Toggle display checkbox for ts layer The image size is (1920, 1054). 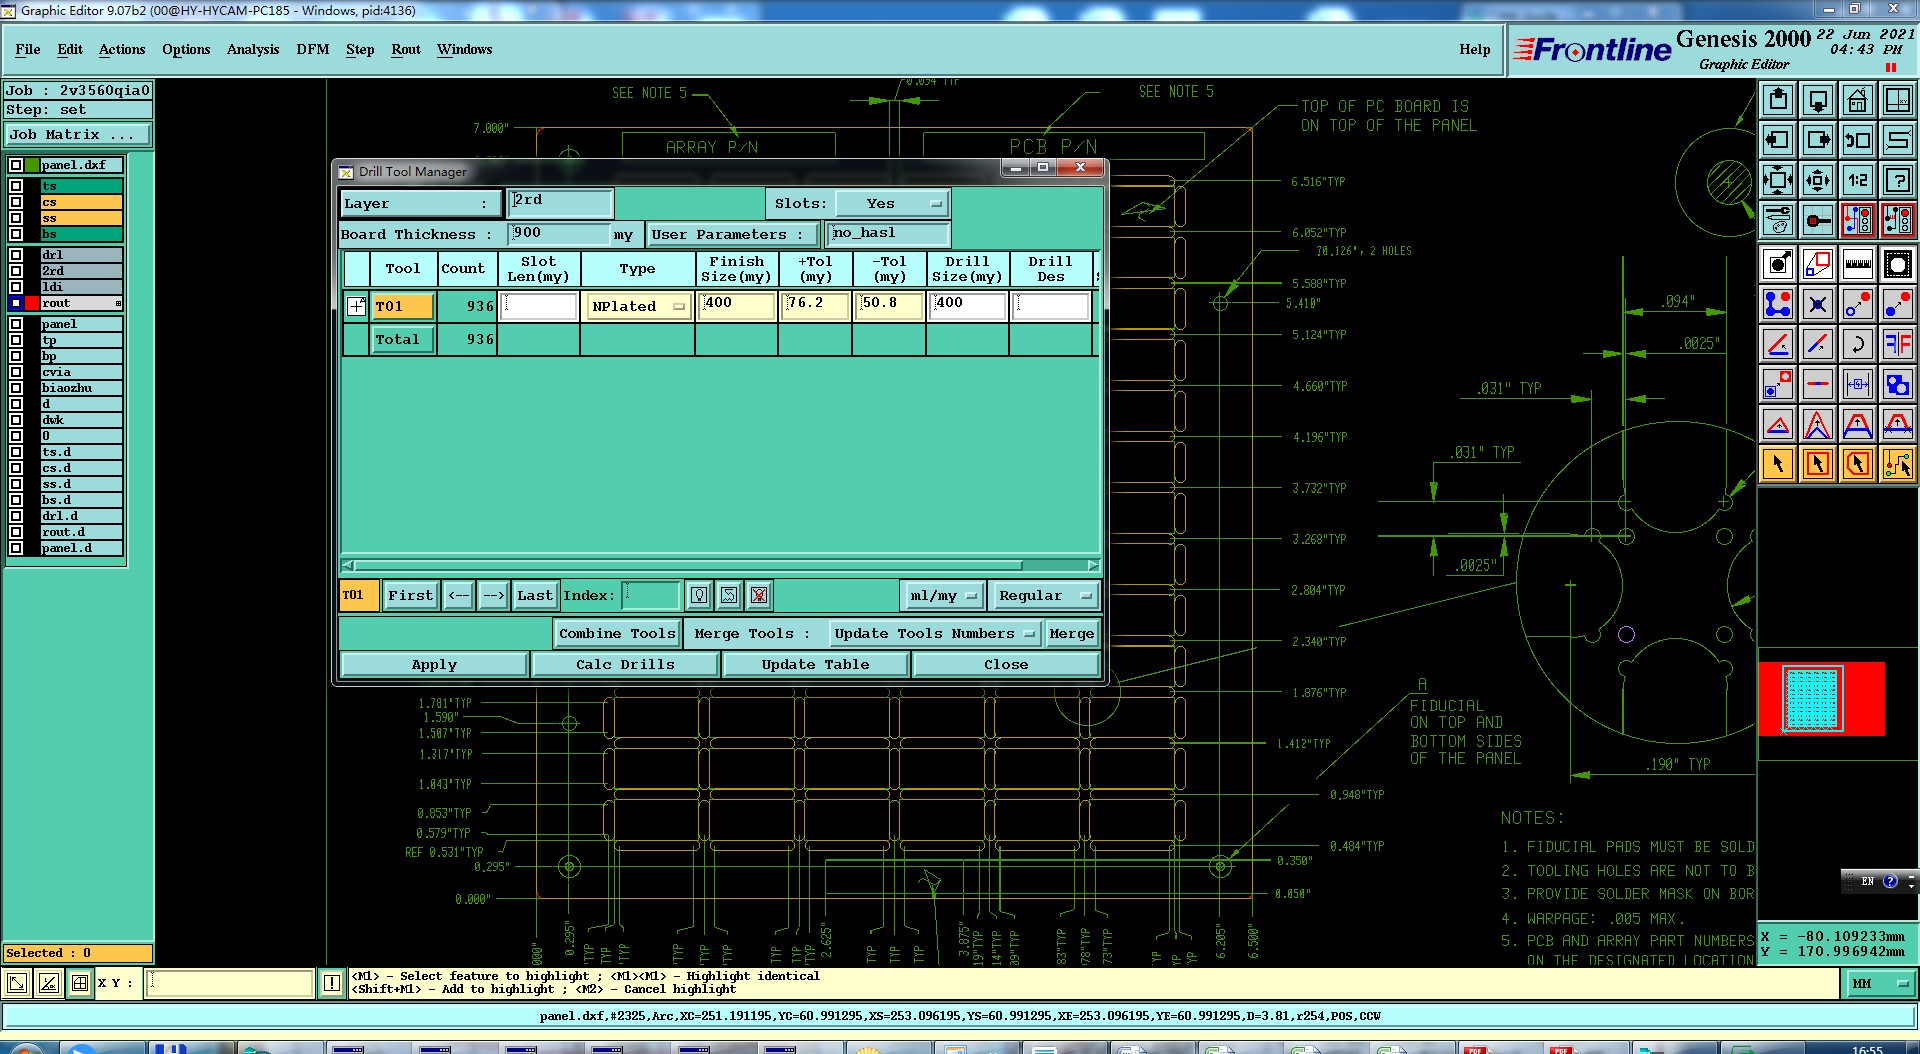(16, 186)
